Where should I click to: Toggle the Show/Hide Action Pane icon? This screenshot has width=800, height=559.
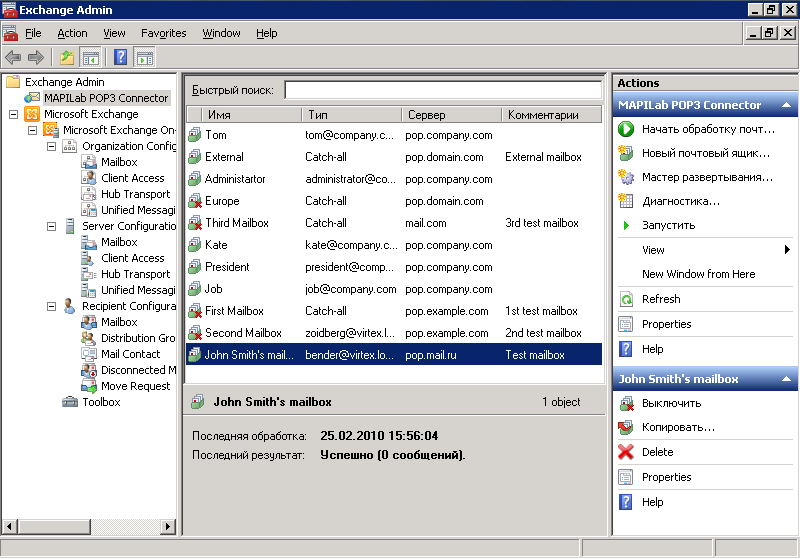coord(144,58)
